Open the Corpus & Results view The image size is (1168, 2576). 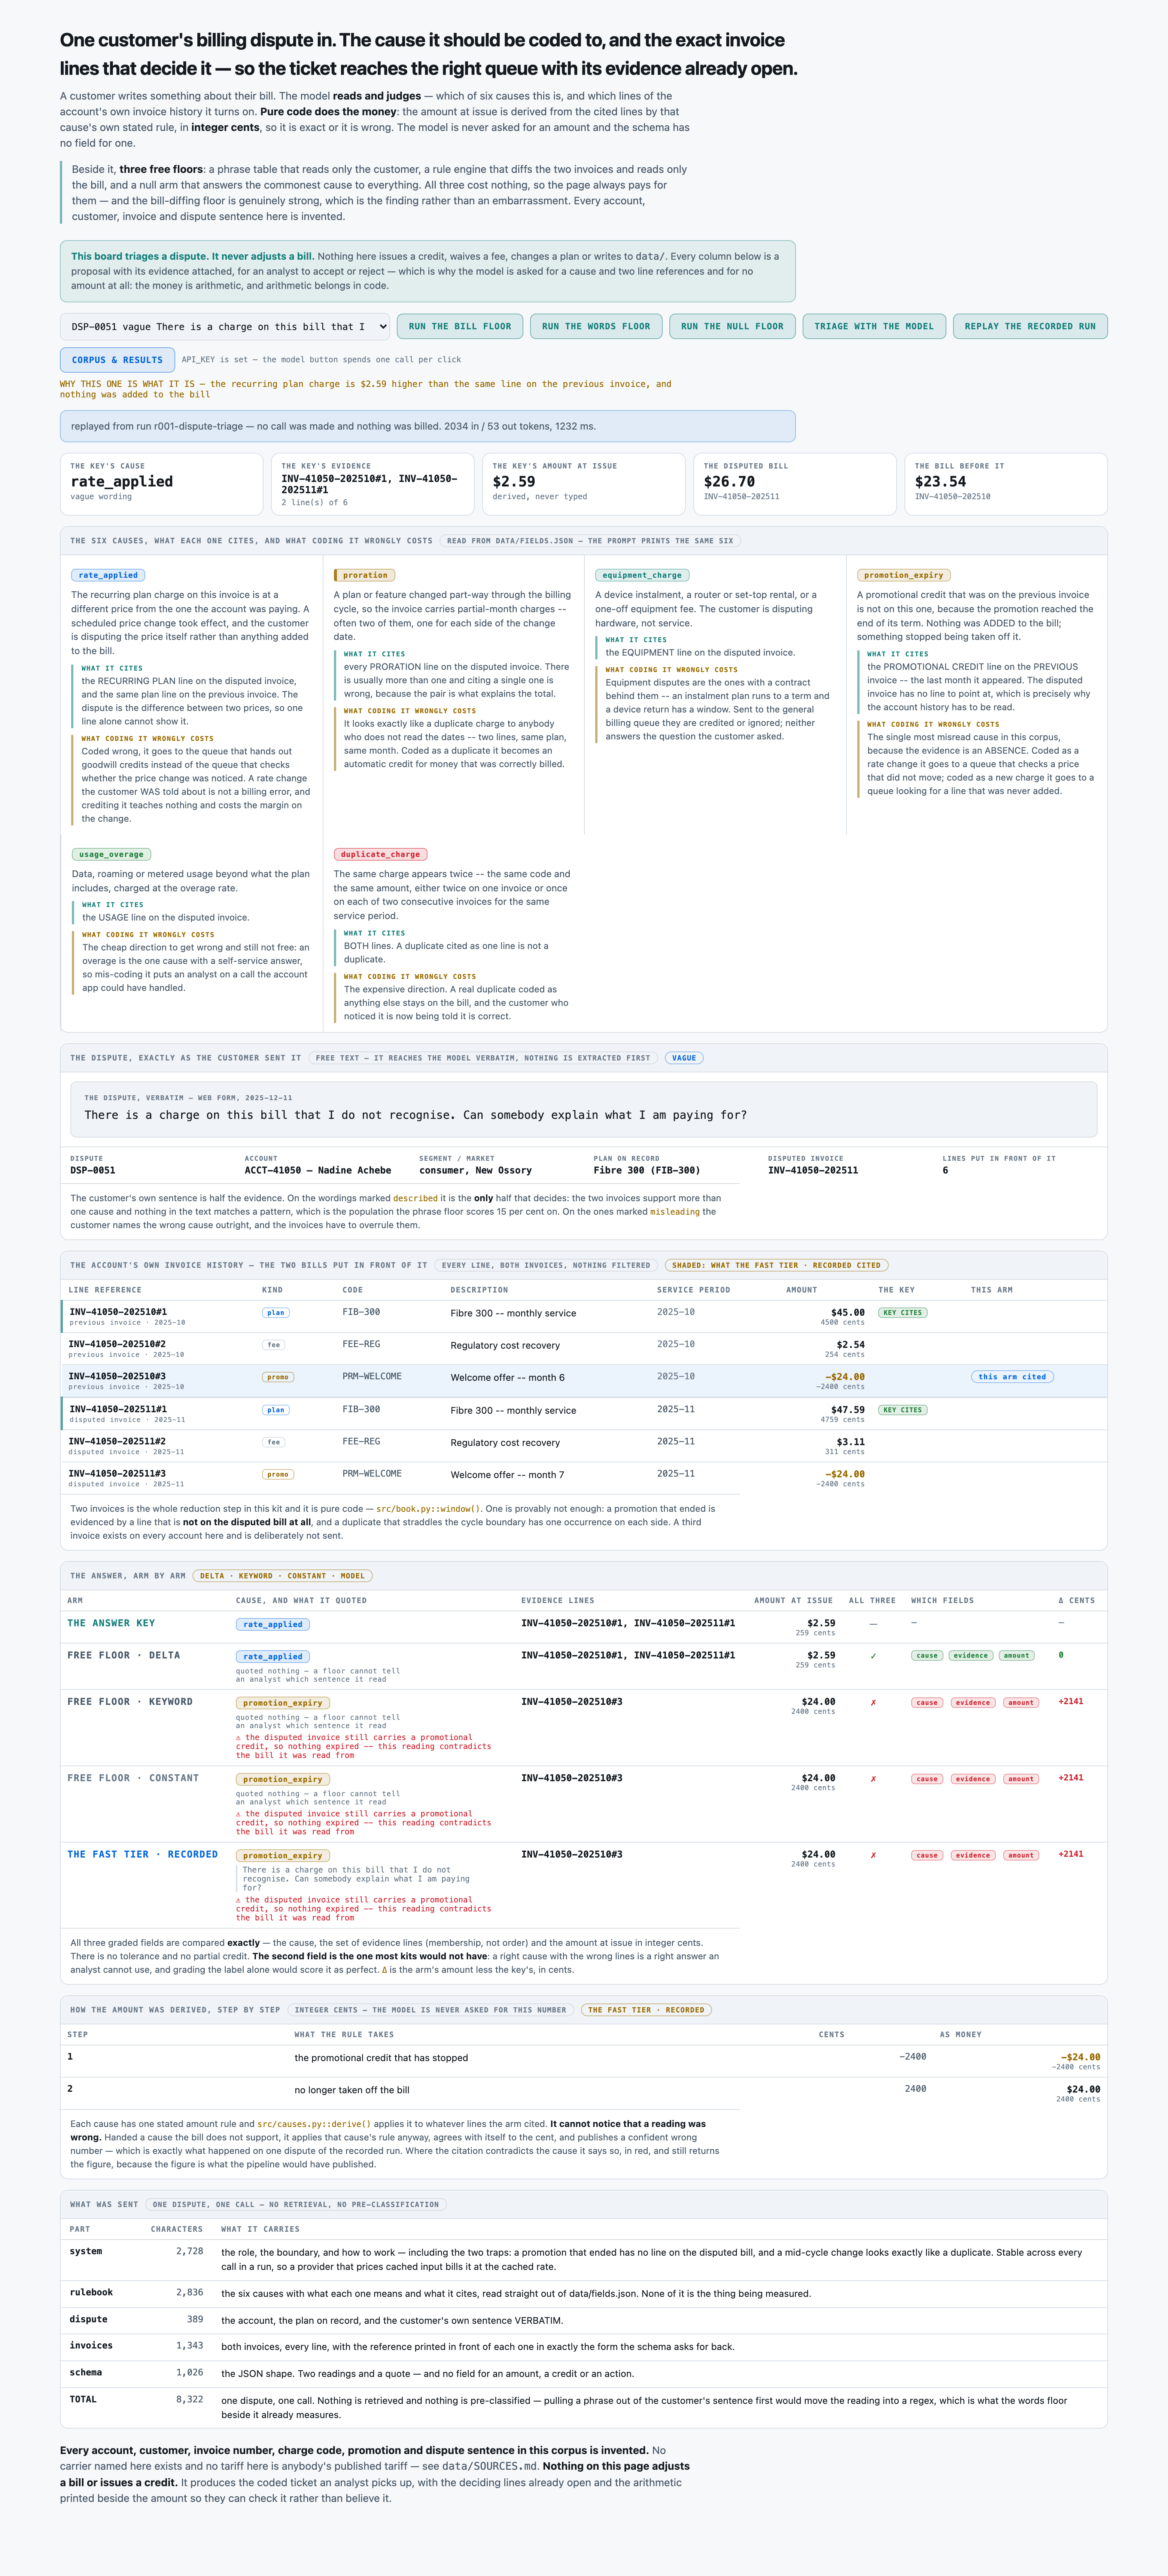117,360
